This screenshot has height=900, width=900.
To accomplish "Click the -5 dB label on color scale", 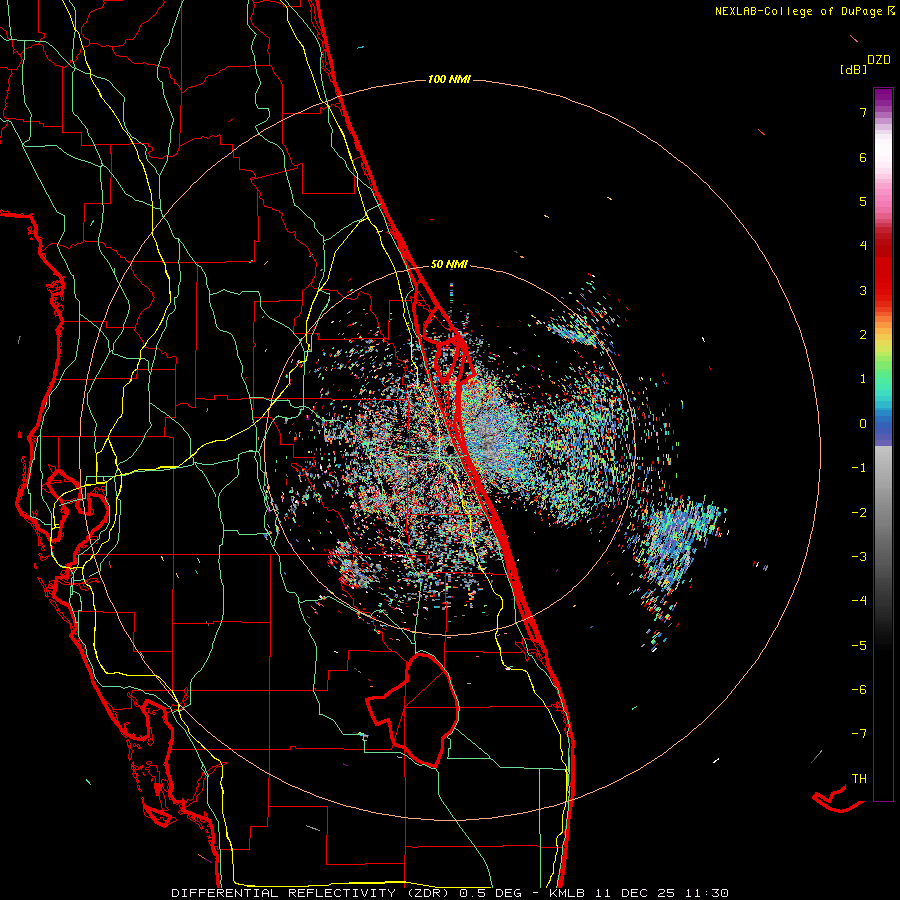I will [x=859, y=645].
